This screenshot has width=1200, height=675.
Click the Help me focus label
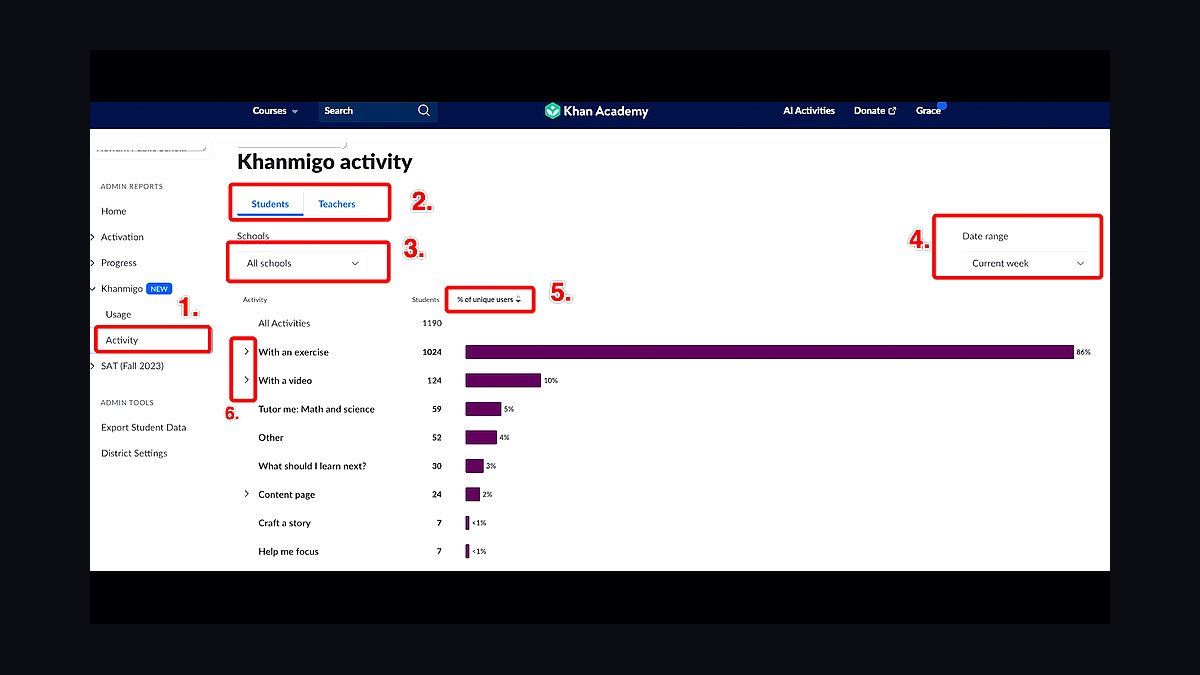[x=288, y=551]
